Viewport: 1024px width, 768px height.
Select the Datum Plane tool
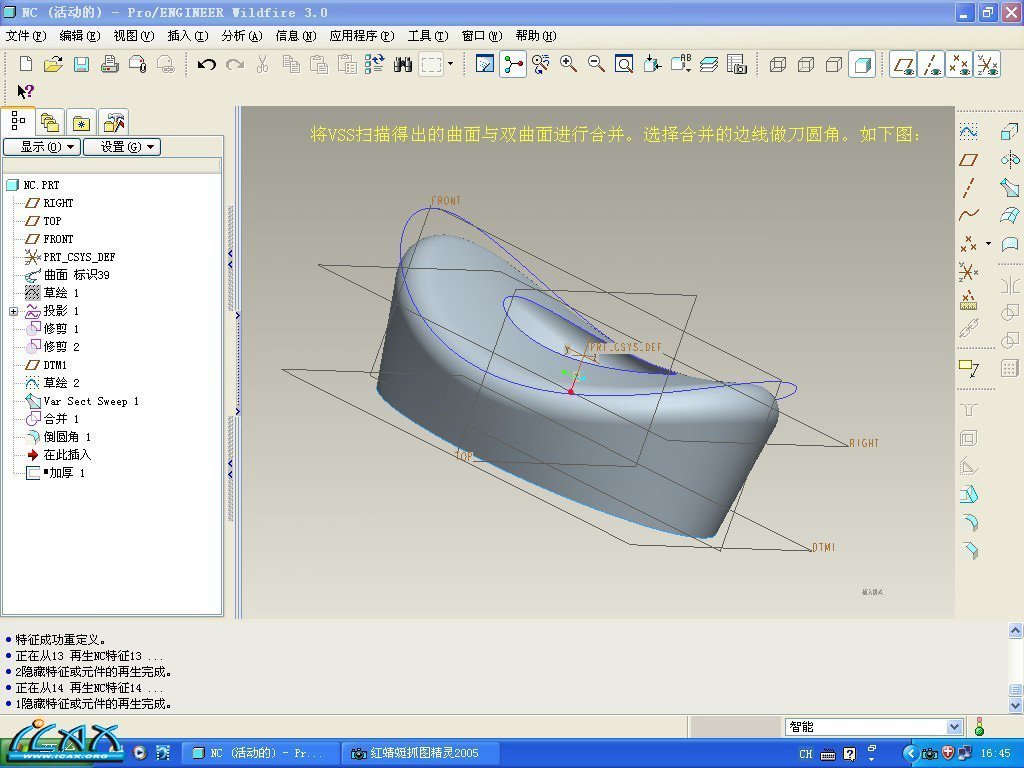968,160
